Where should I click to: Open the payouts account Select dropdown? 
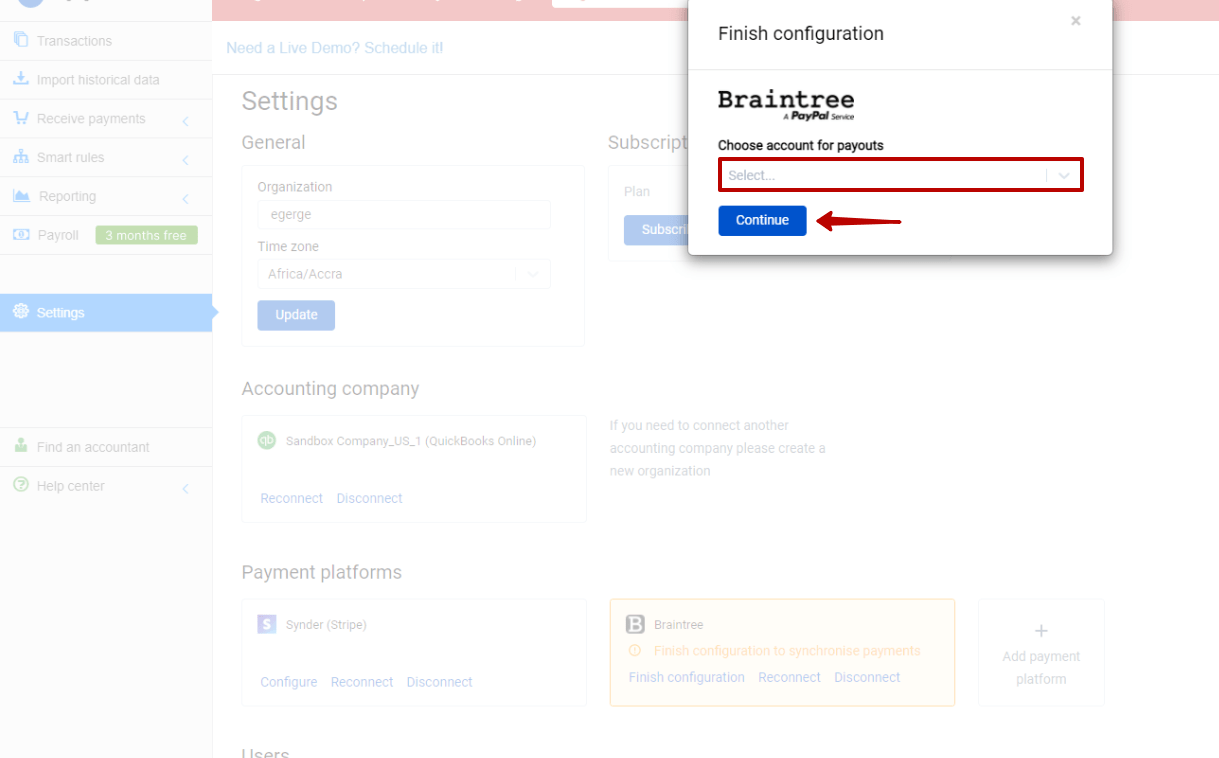(x=900, y=174)
